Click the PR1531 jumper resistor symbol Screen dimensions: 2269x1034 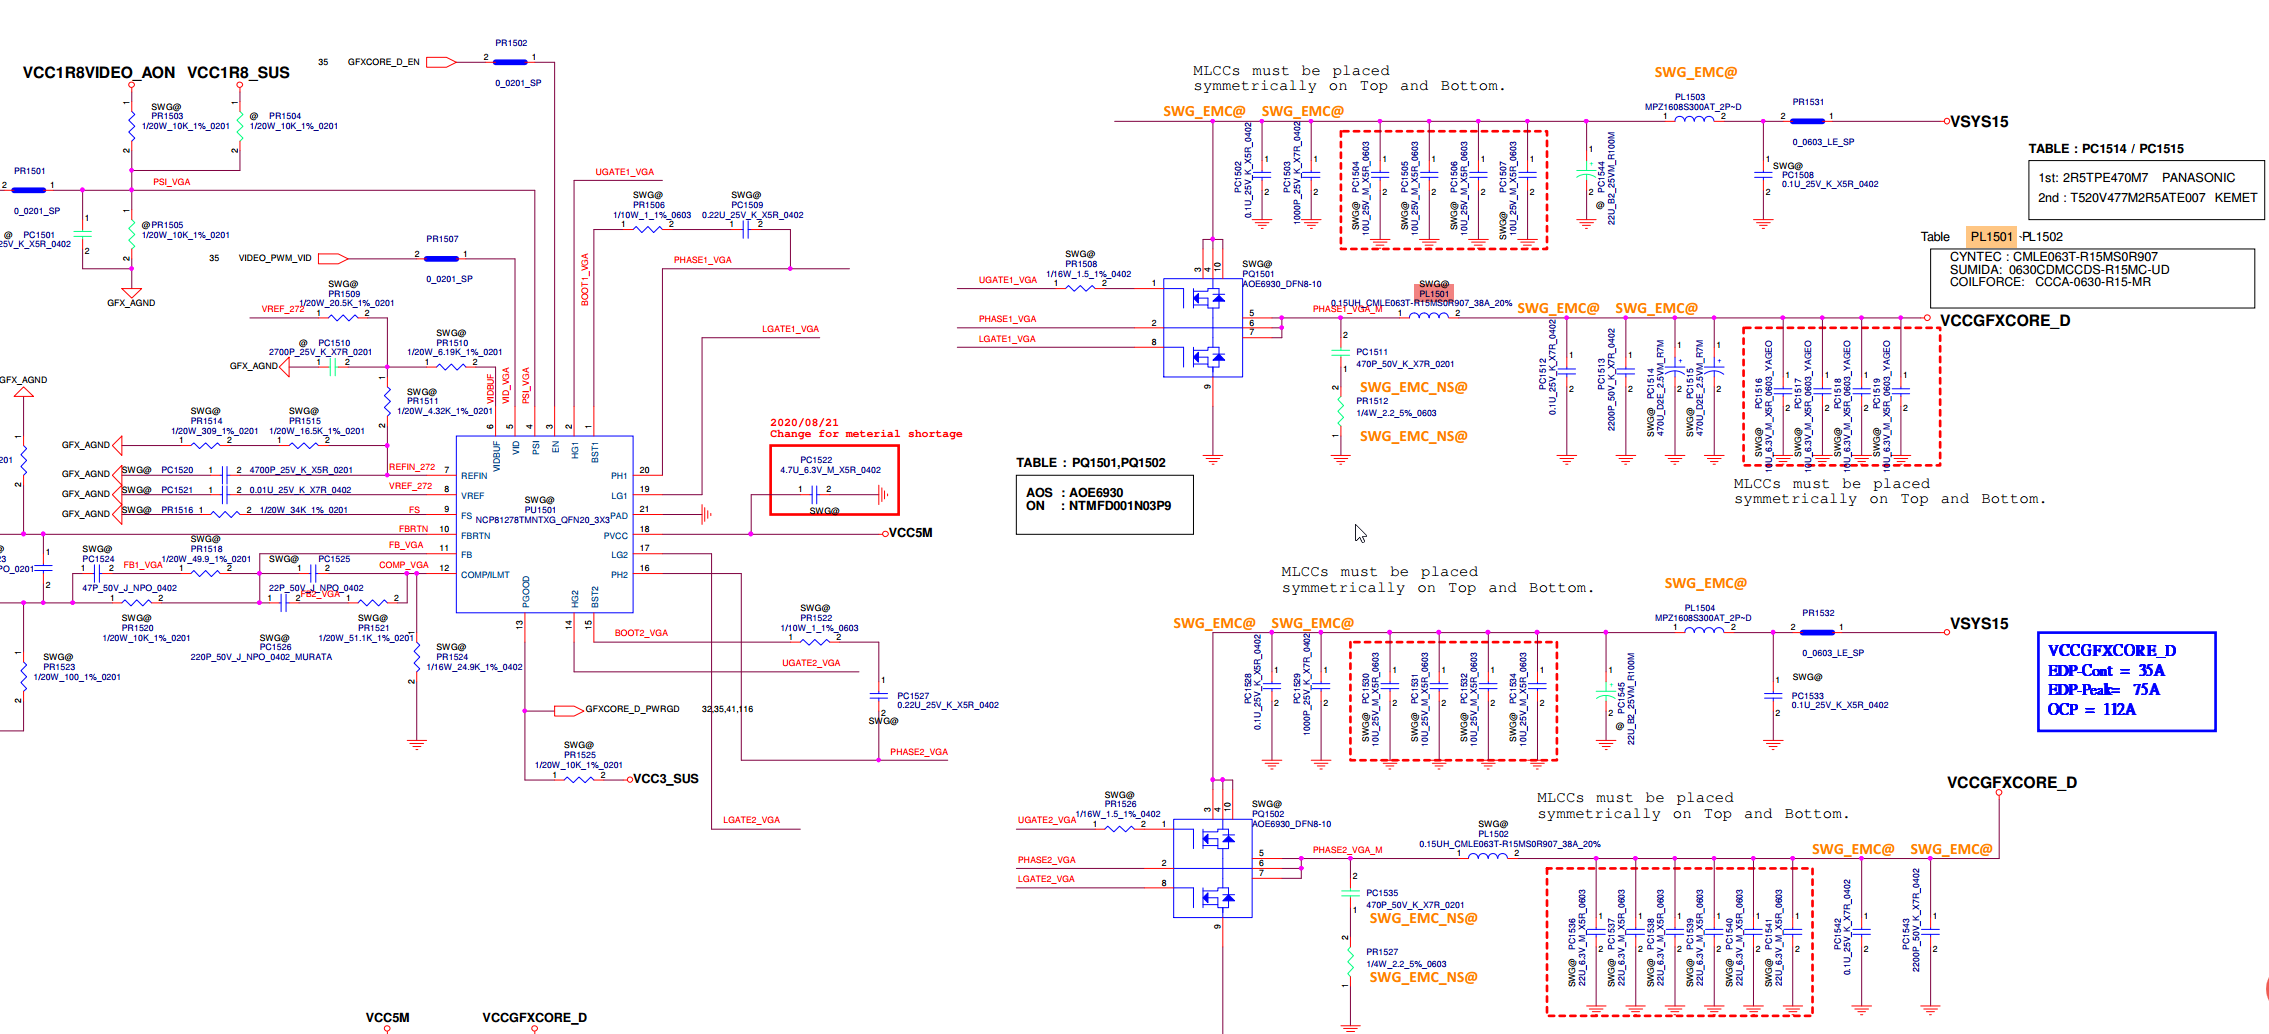tap(1807, 121)
